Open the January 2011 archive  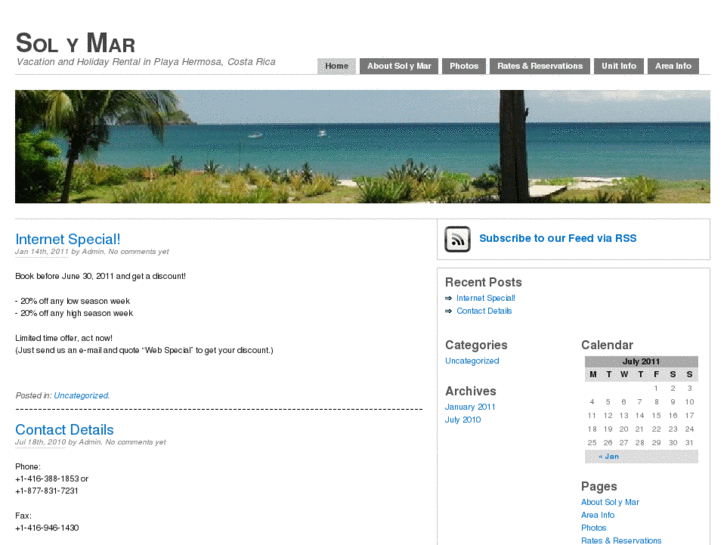(x=470, y=407)
